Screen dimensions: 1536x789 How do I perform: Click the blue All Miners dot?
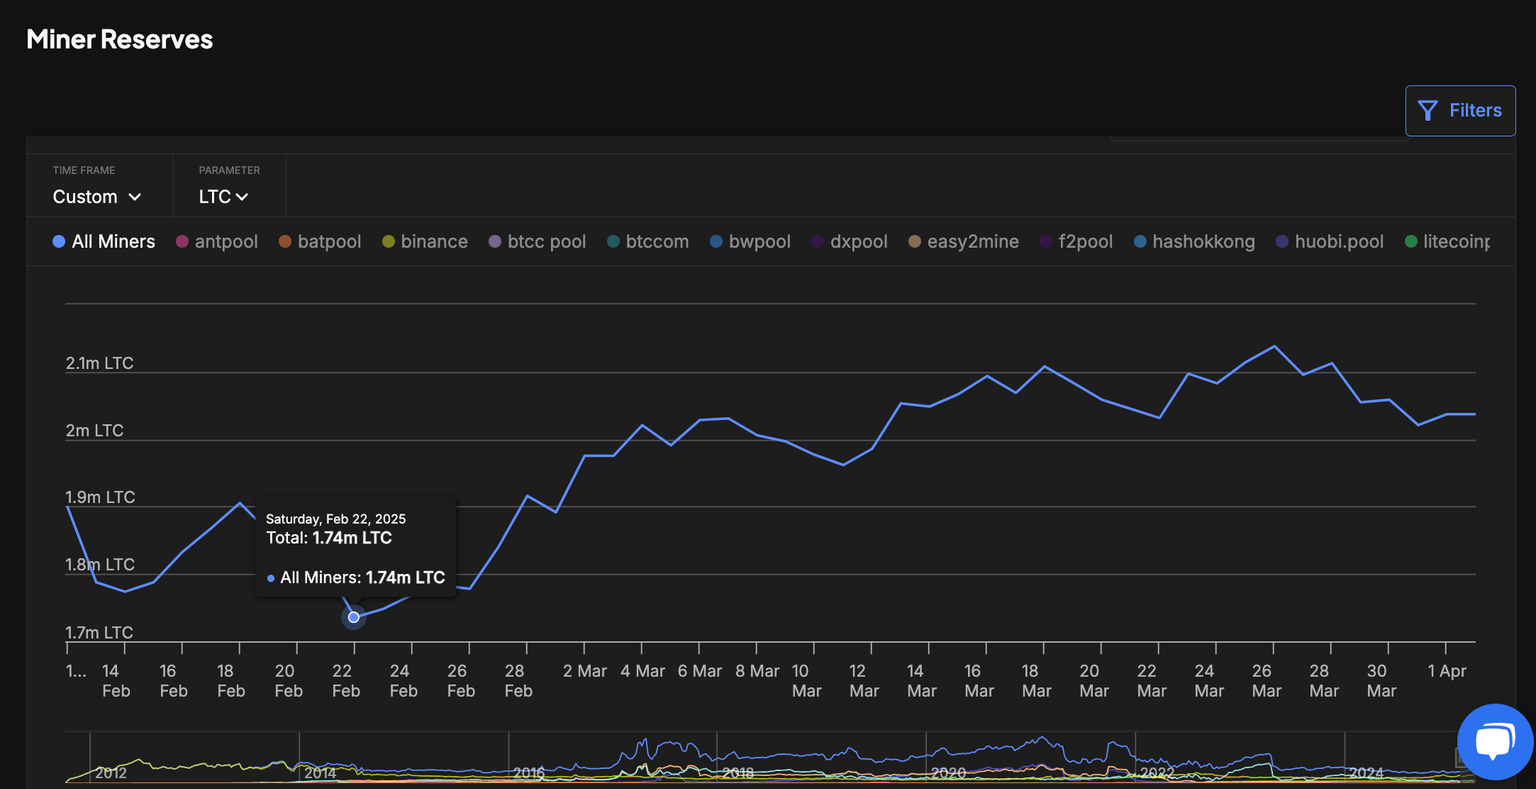tap(58, 242)
